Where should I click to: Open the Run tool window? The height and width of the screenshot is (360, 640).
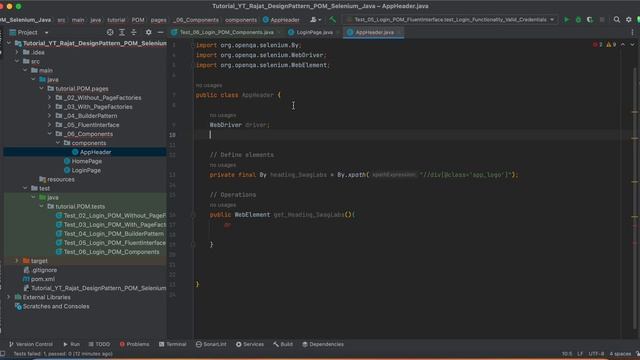pyautogui.click(x=71, y=344)
